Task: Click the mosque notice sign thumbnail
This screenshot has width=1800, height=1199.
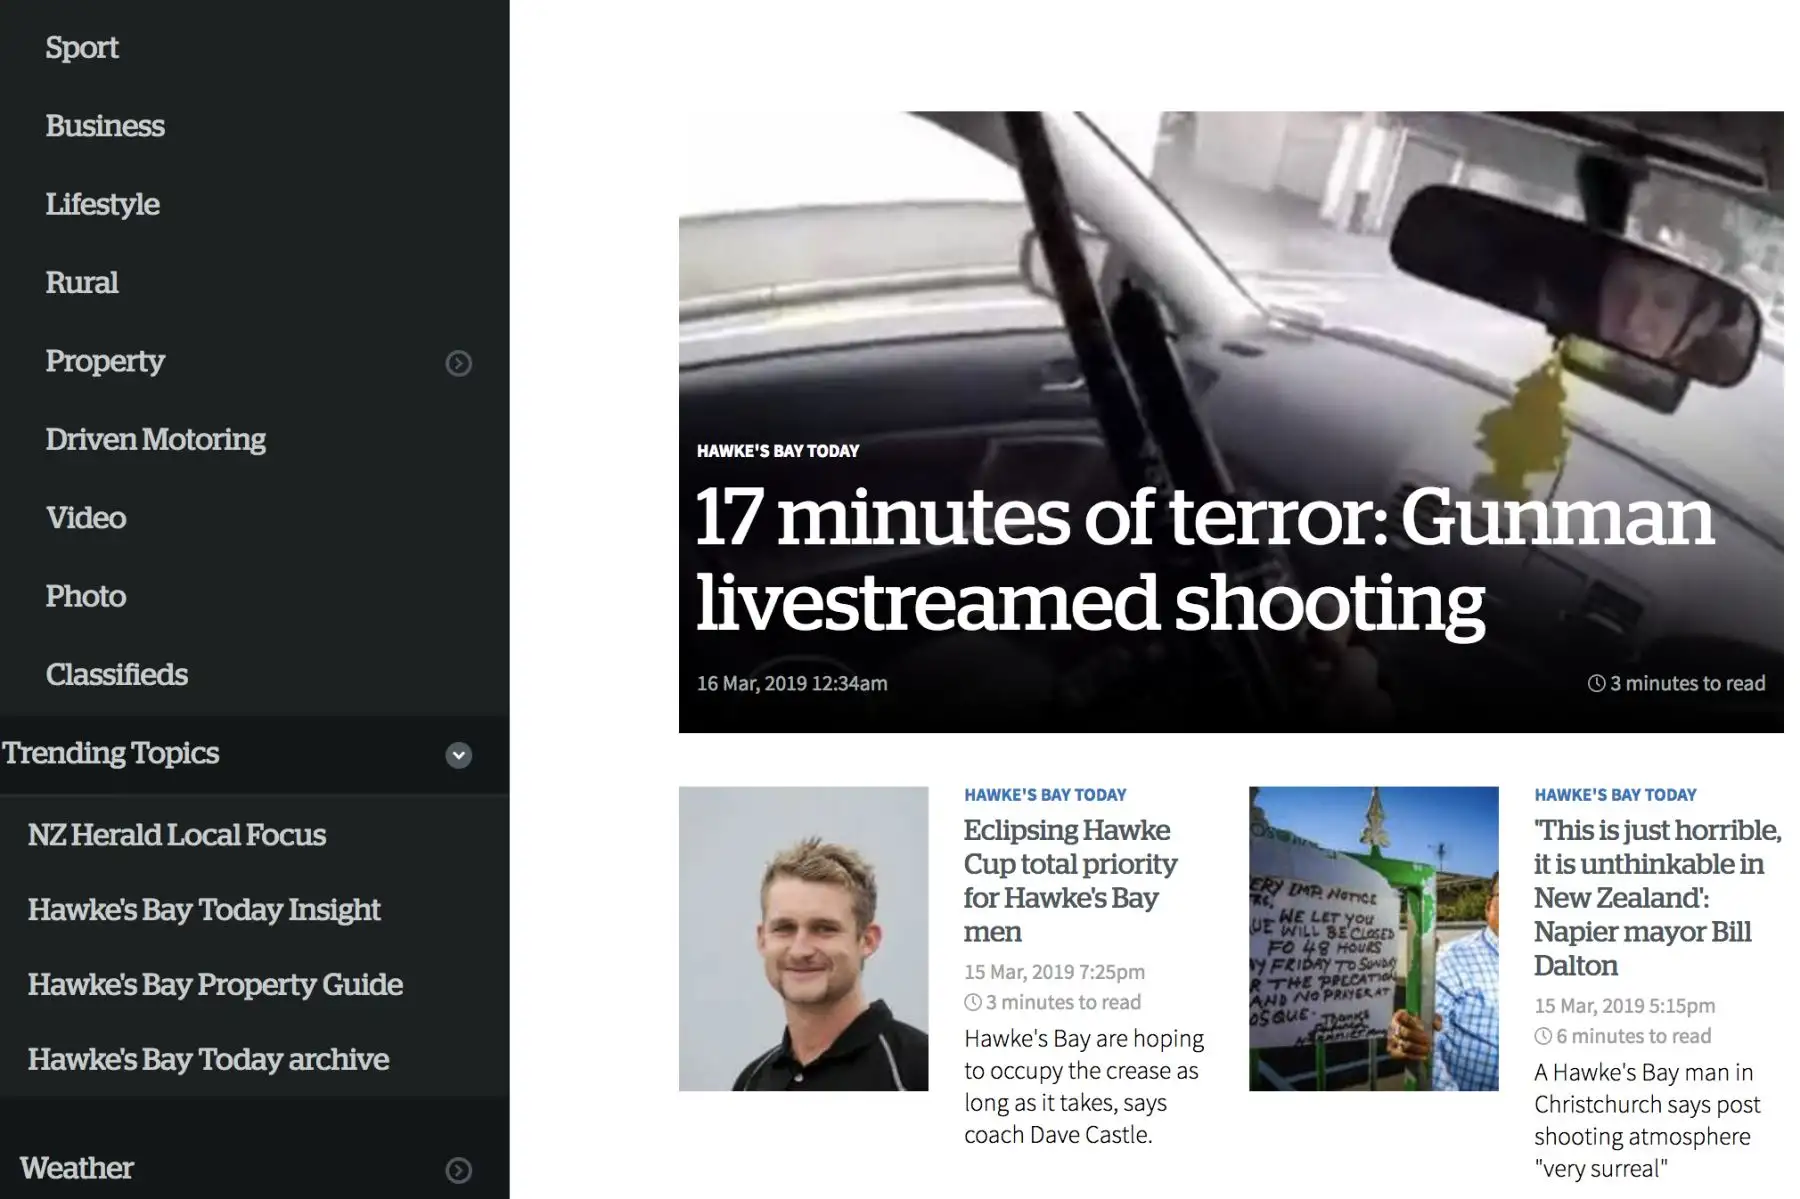Action: click(x=1373, y=938)
